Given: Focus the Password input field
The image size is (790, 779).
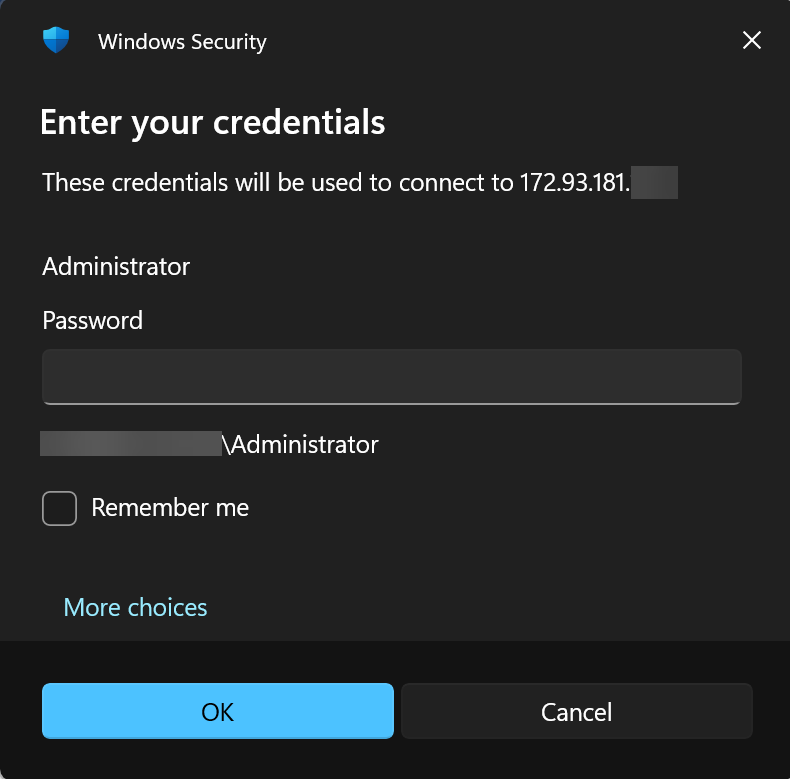Looking at the screenshot, I should (x=391, y=377).
